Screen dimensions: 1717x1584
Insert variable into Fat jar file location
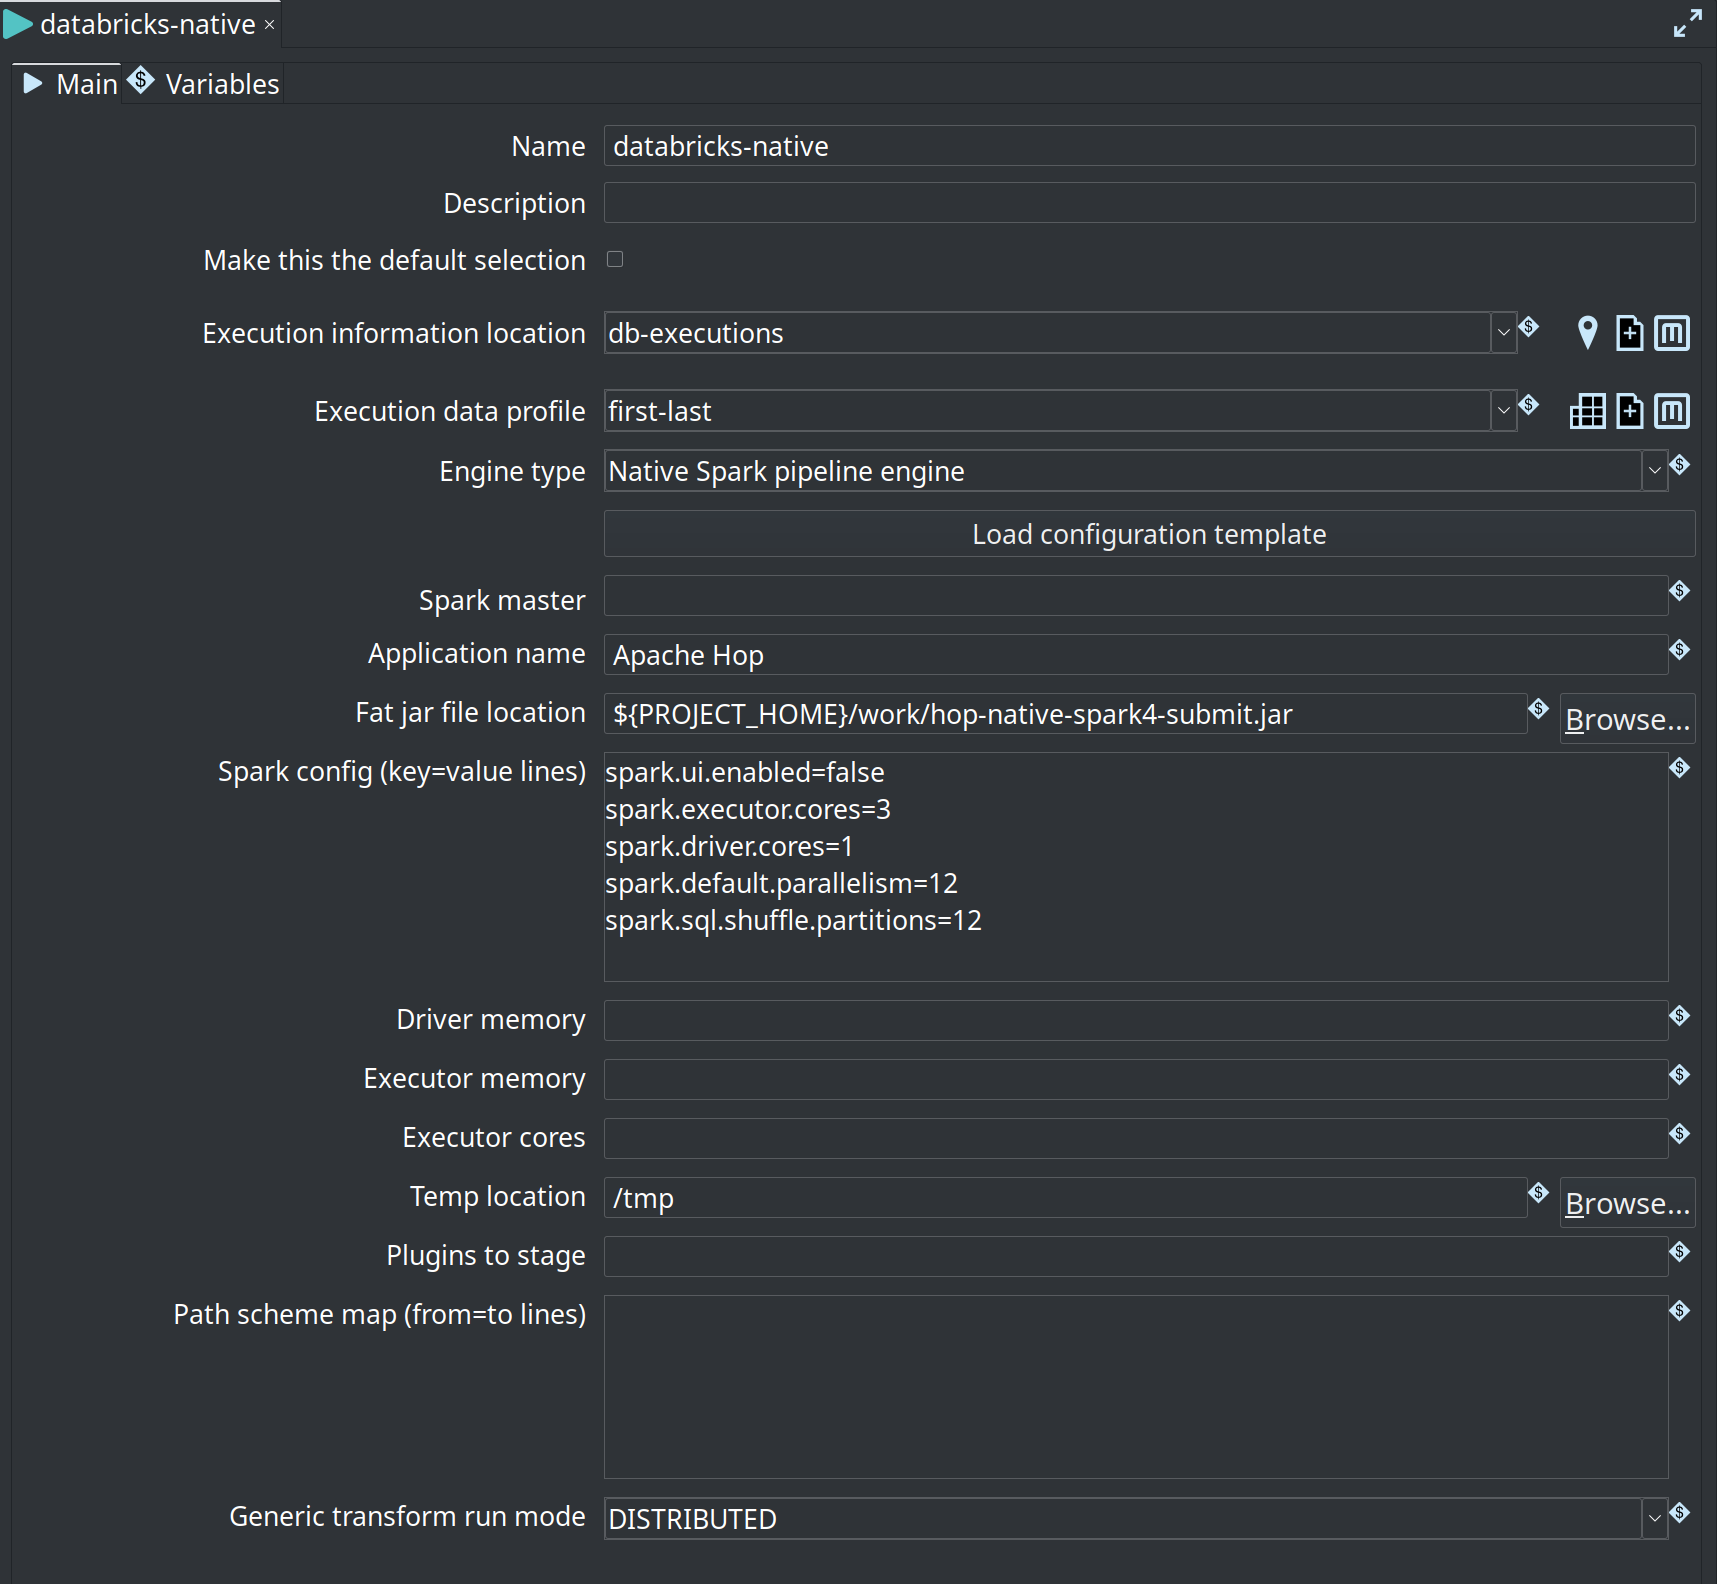click(1538, 708)
